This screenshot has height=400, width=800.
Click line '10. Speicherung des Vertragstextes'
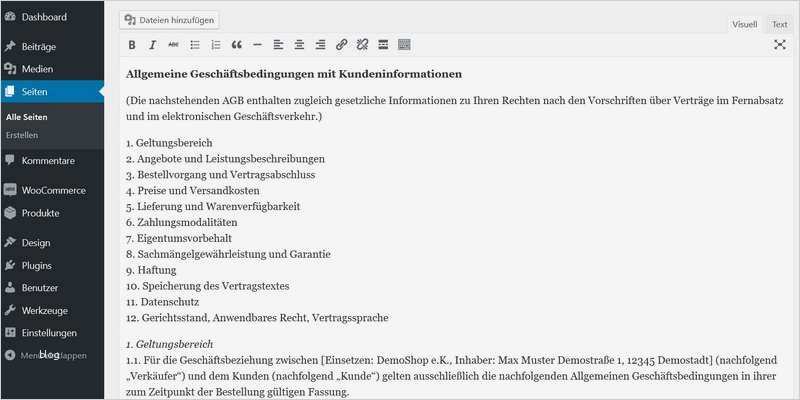(x=208, y=286)
